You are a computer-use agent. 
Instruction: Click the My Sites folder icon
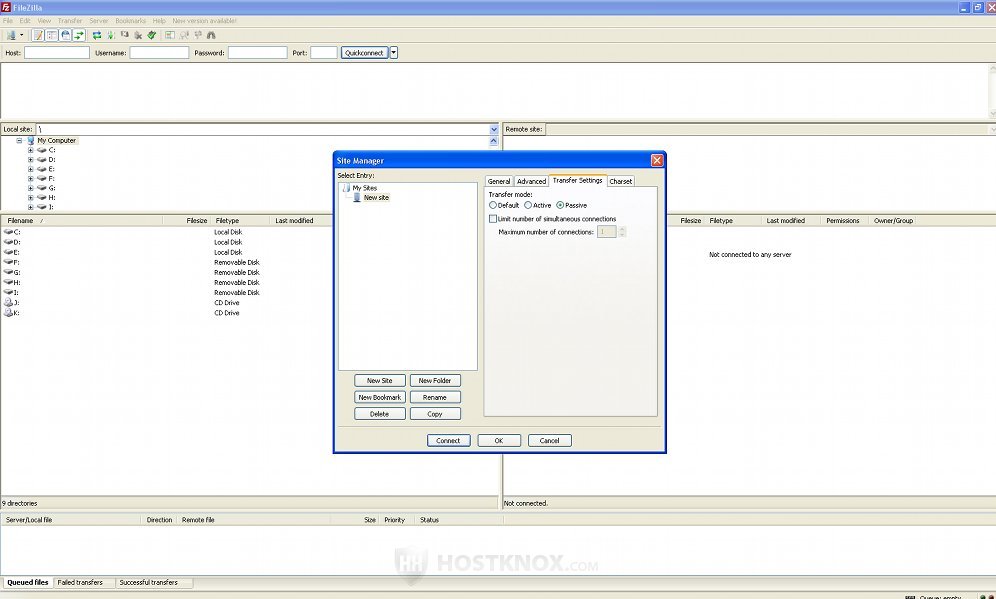[x=346, y=188]
